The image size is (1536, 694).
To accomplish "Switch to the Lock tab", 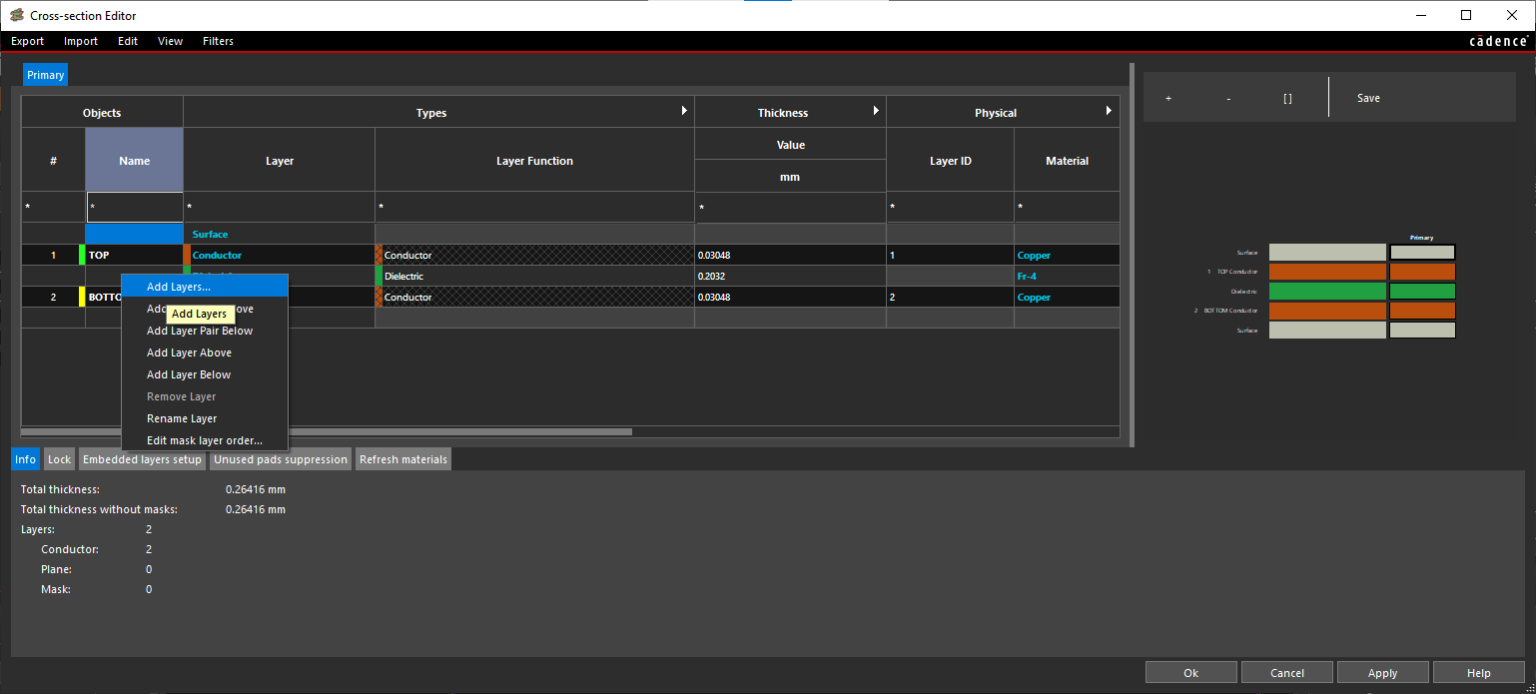I will [60, 459].
